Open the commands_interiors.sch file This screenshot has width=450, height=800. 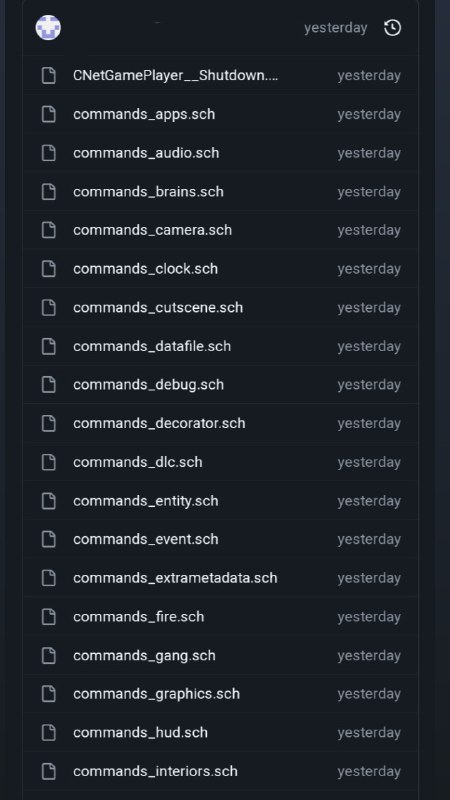pos(155,771)
